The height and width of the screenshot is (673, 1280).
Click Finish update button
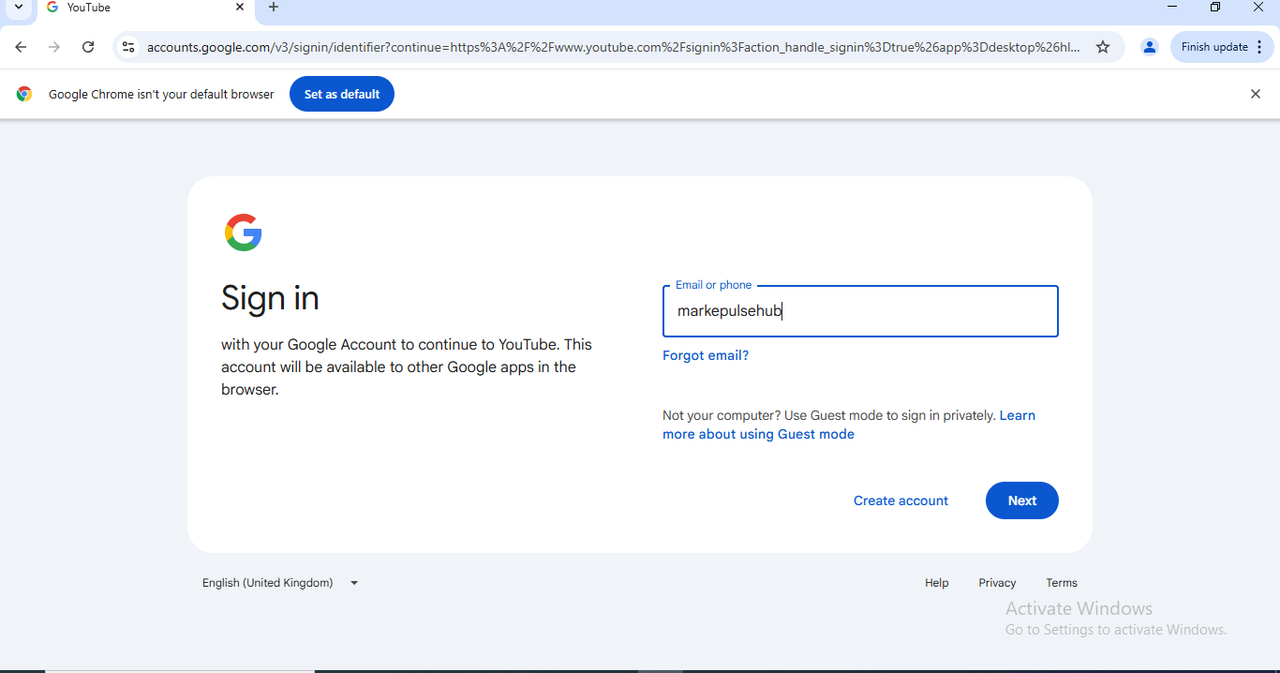pyautogui.click(x=1221, y=47)
